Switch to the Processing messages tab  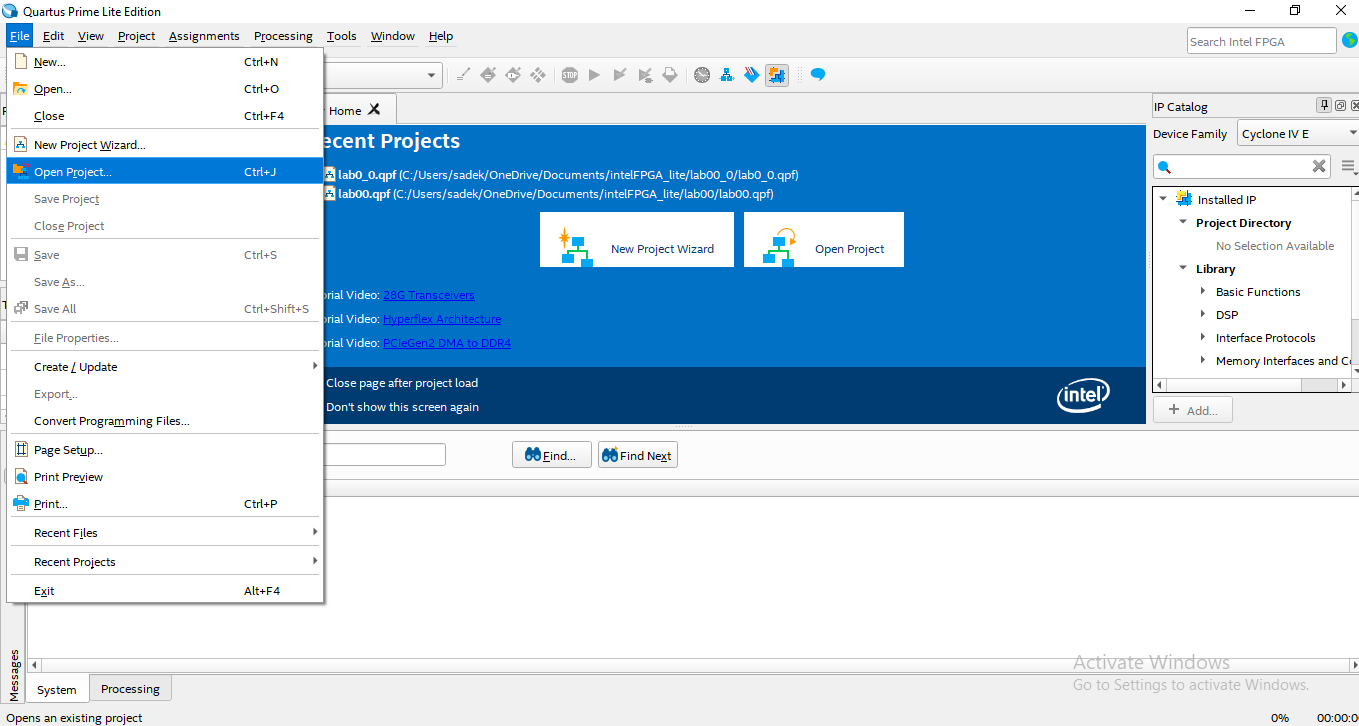tap(130, 689)
